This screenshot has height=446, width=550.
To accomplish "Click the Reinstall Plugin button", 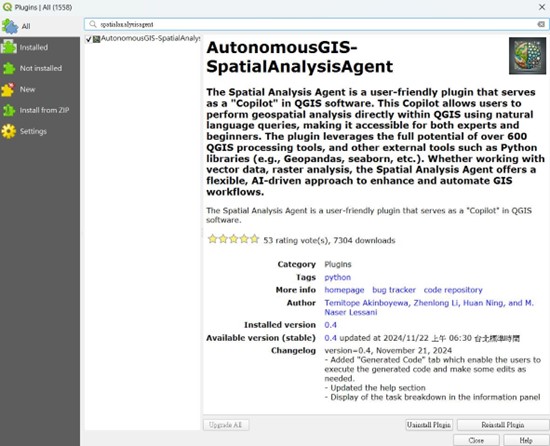I will coord(503,425).
